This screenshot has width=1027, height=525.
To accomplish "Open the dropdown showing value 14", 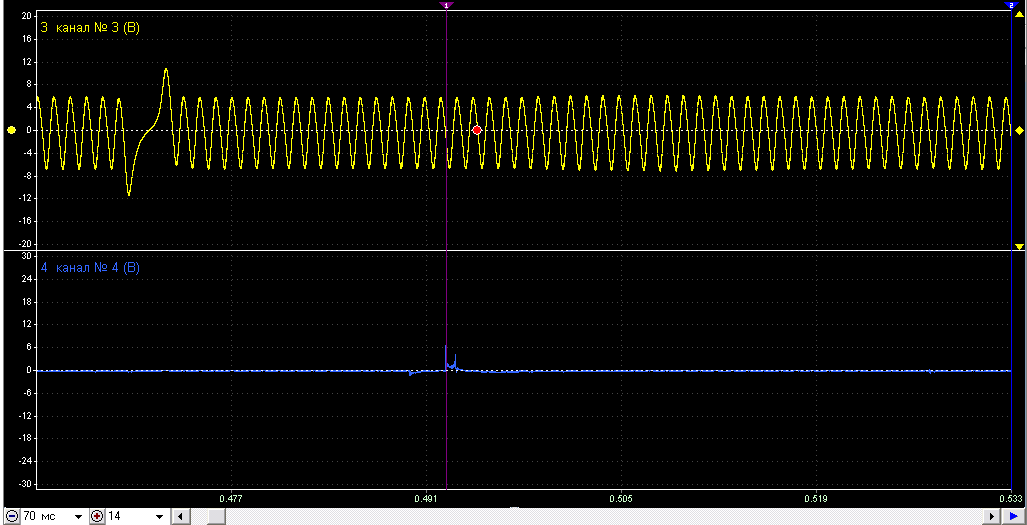I will pyautogui.click(x=159, y=516).
